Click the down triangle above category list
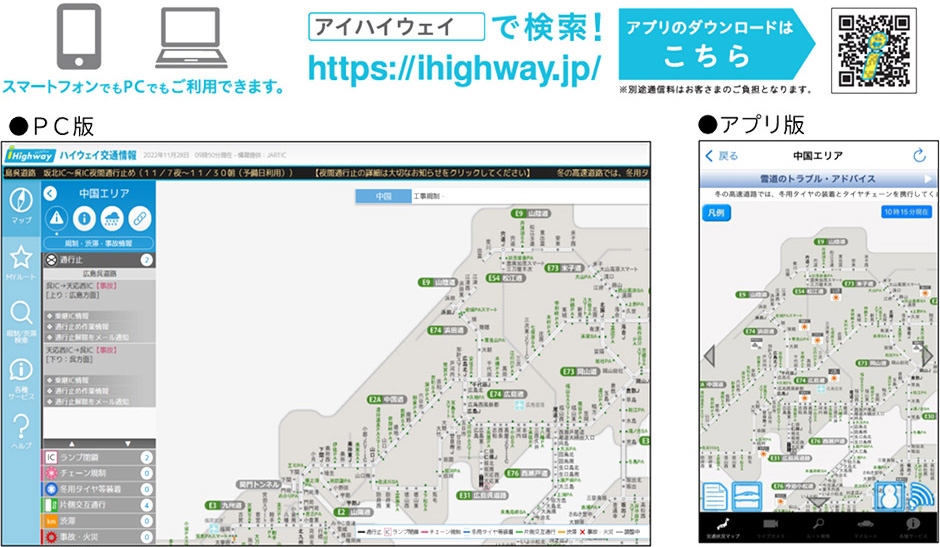The width and height of the screenshot is (940, 547). click(x=128, y=444)
